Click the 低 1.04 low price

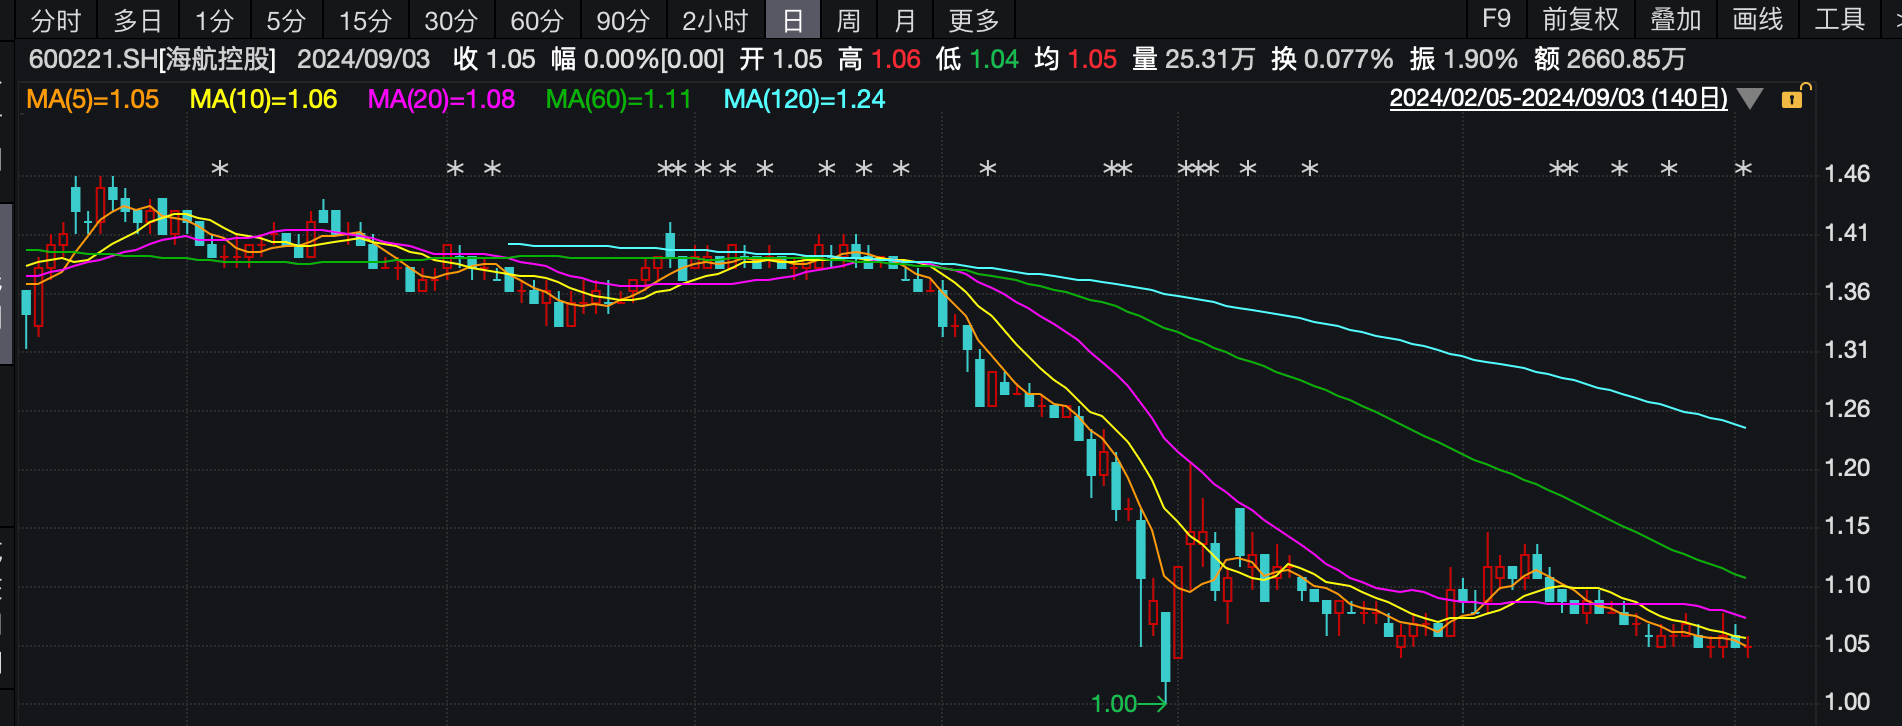[x=977, y=59]
